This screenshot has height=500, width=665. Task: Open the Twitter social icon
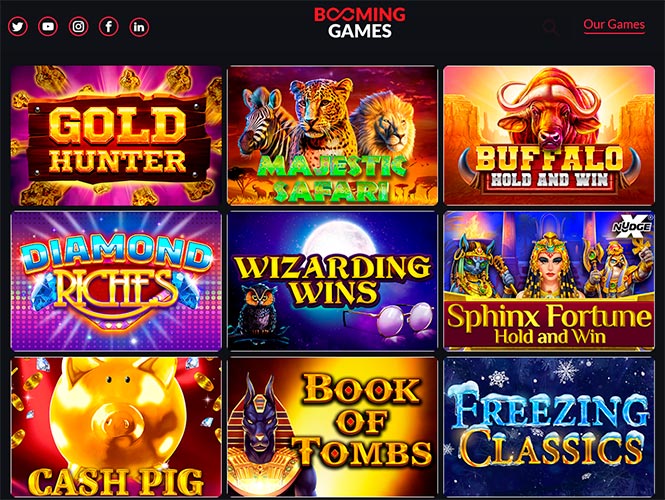point(18,27)
